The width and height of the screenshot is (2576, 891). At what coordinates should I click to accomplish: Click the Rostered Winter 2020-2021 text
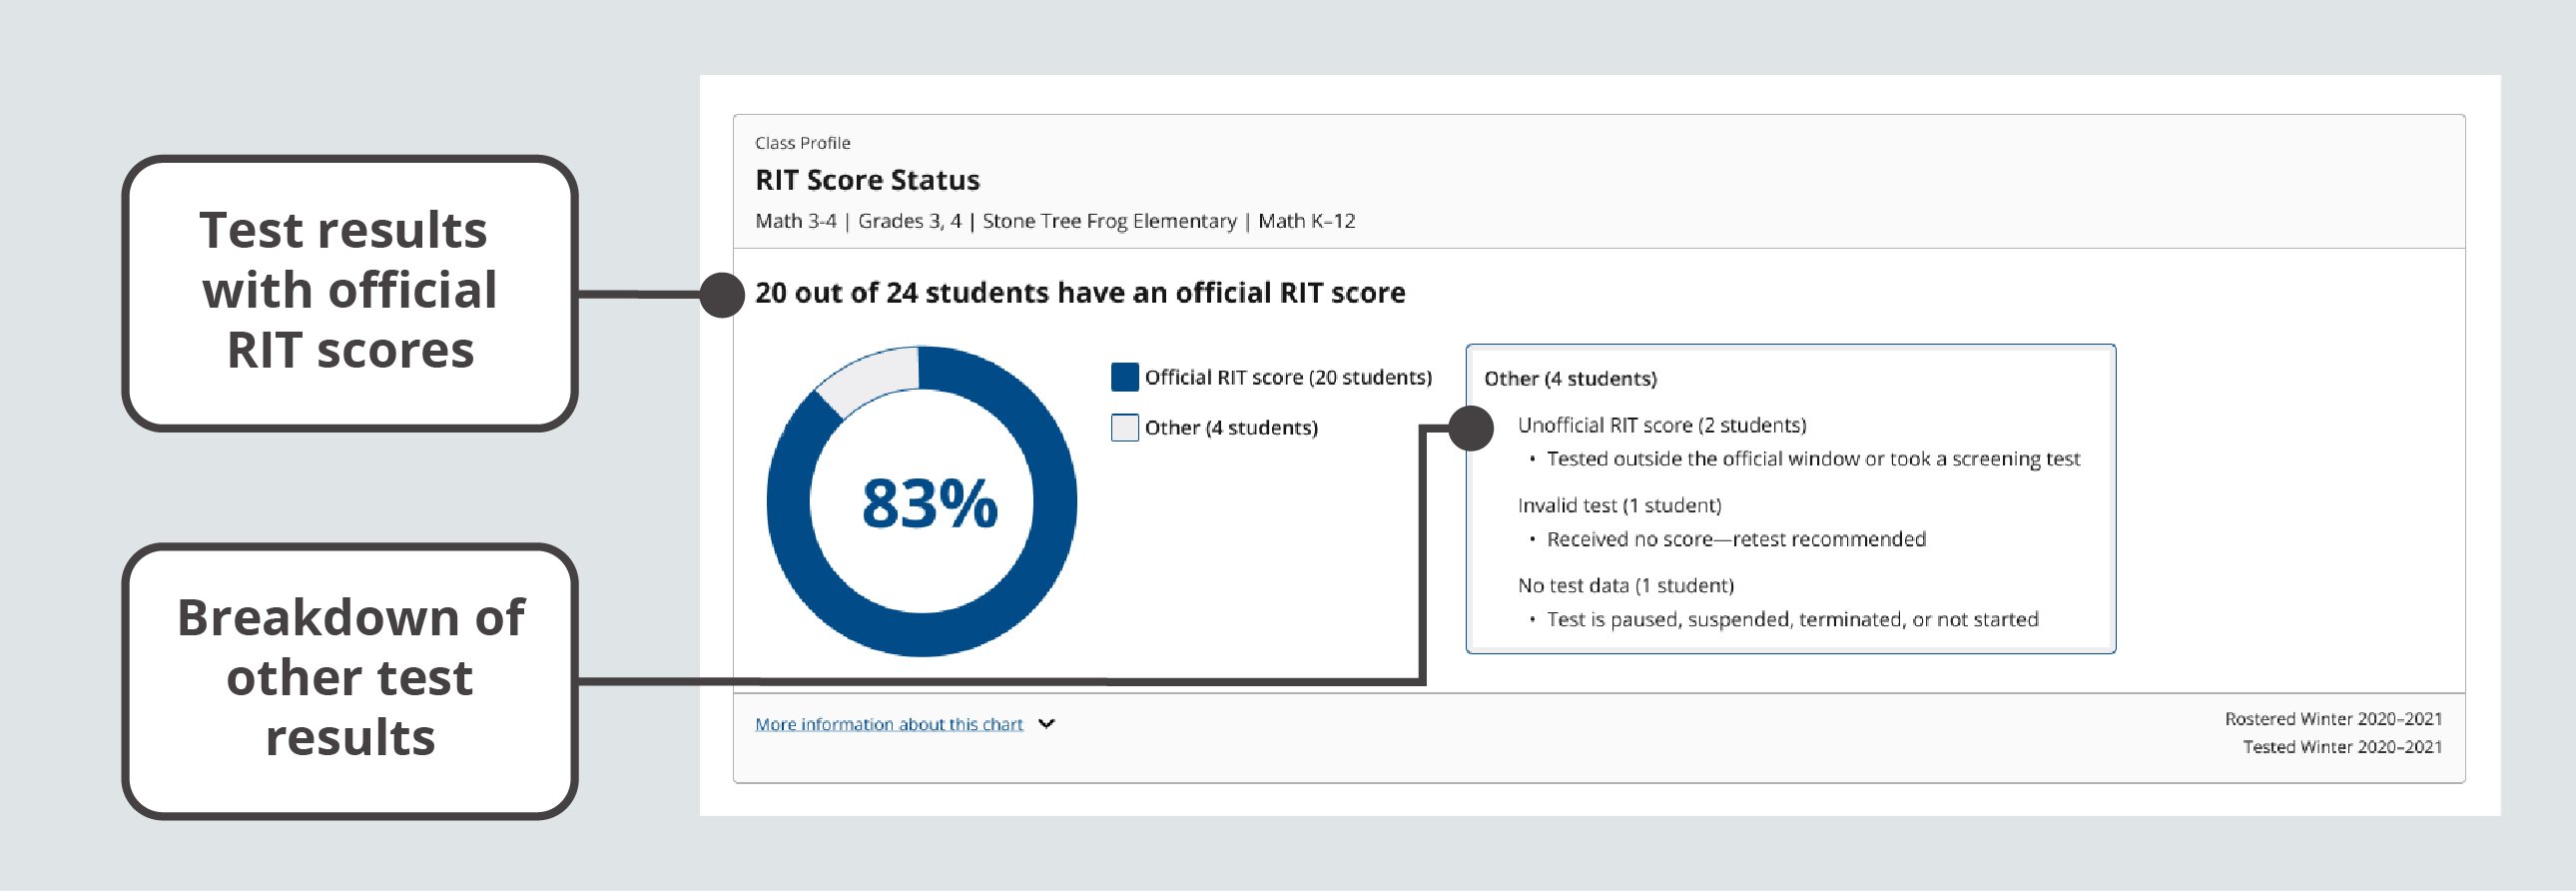2332,718
